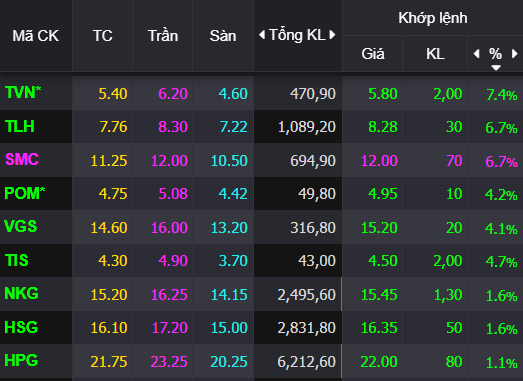Select TVN matched price 5.80
523x381 pixels.
pyautogui.click(x=383, y=94)
